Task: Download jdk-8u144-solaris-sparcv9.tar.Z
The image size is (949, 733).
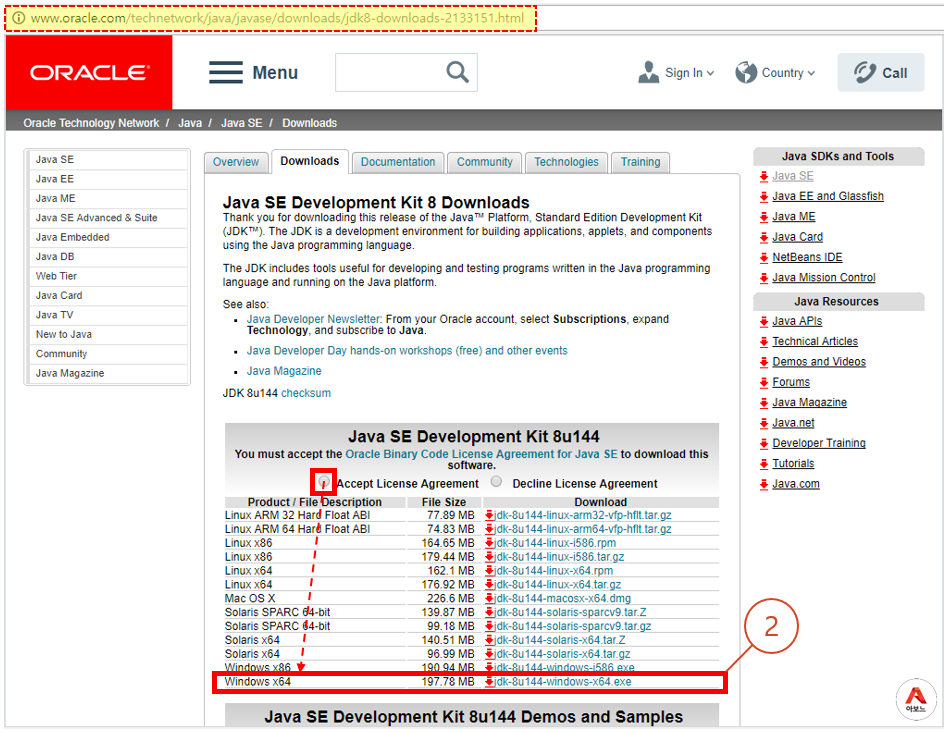Action: pyautogui.click(x=570, y=613)
